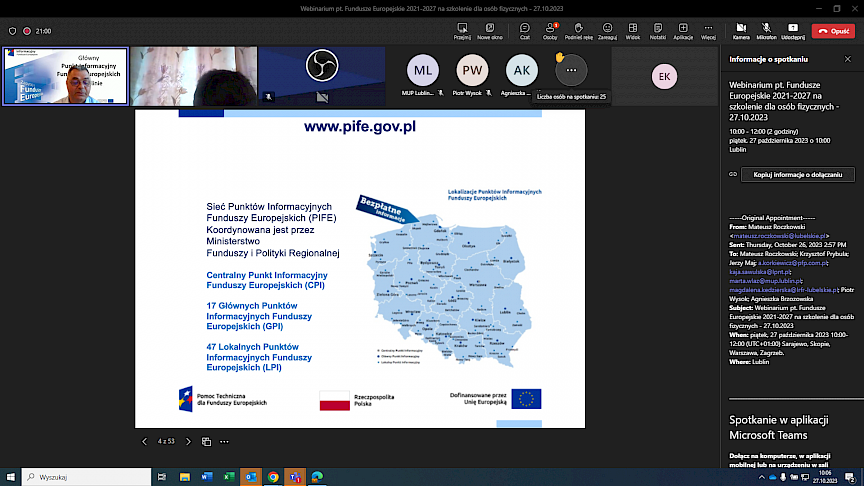The image size is (864, 486).
Task: Click the Przejmij (take control) icon
Action: (x=462, y=31)
